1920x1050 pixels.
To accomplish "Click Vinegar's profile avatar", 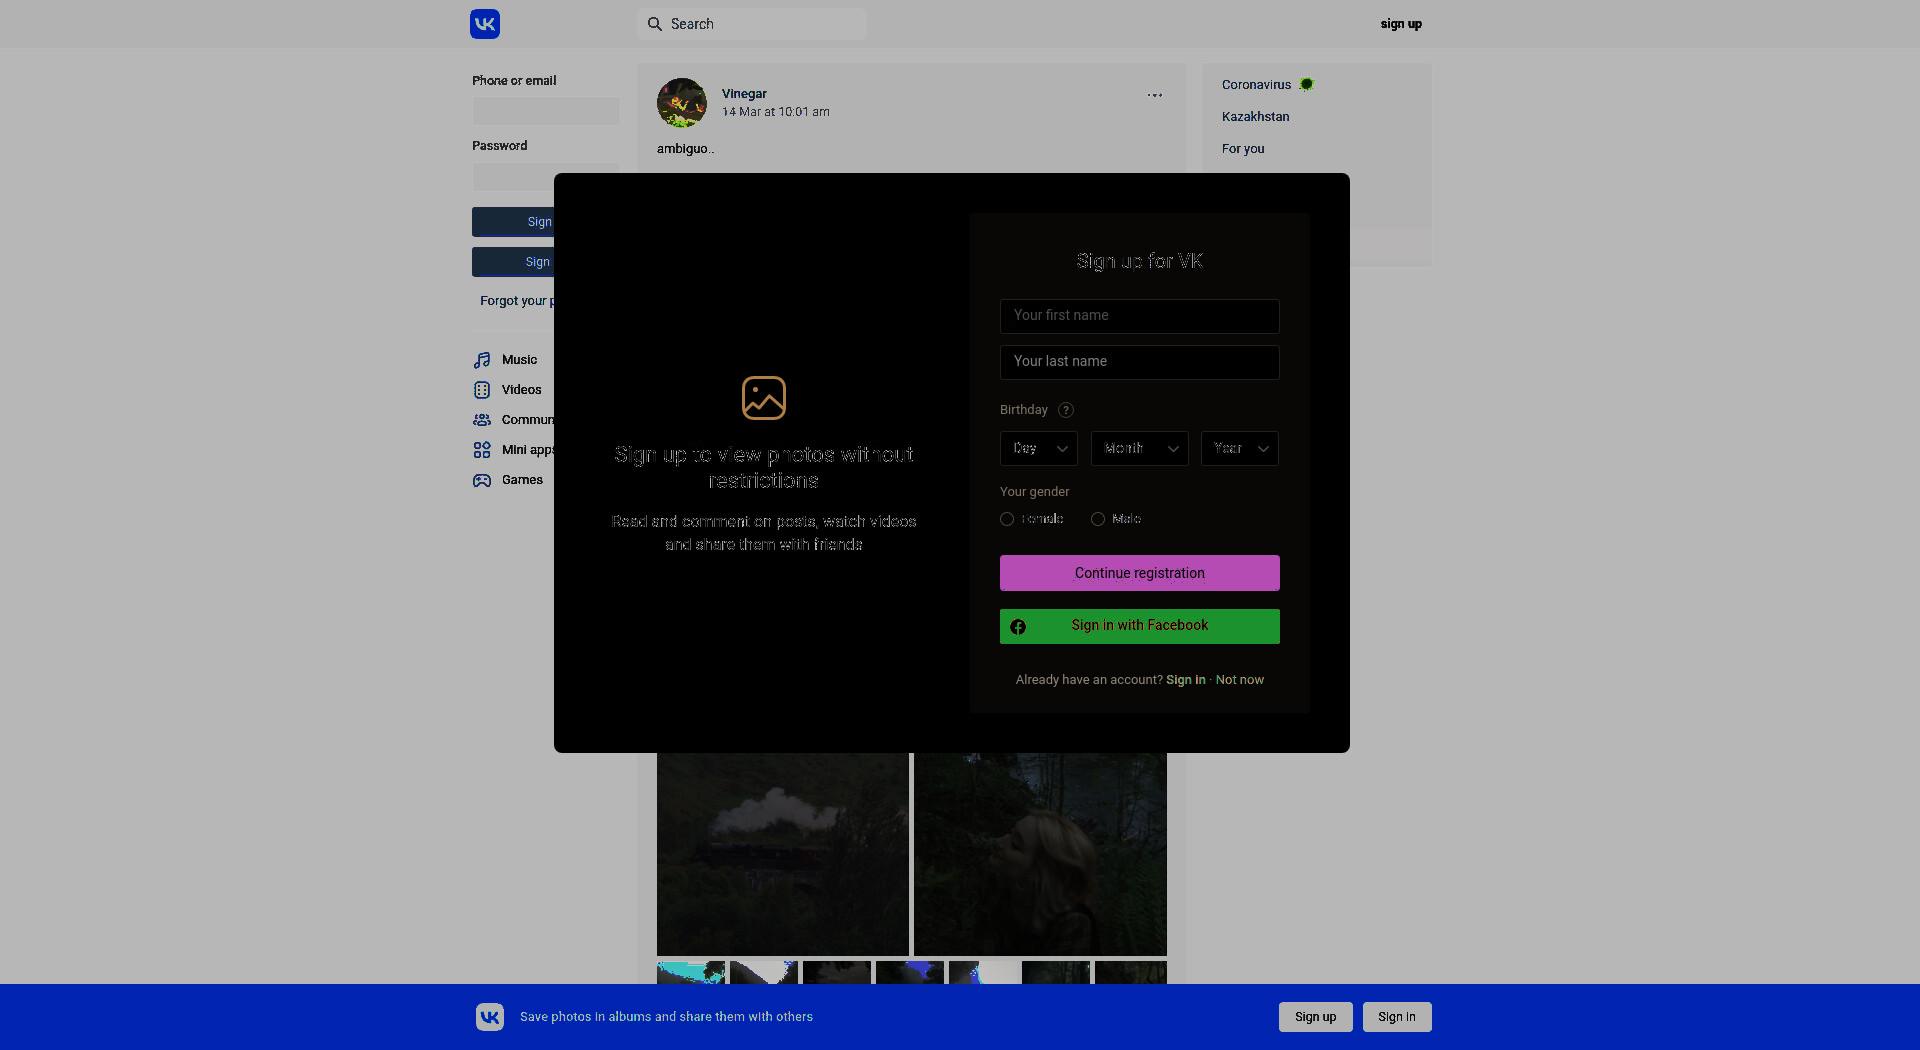I will (682, 103).
